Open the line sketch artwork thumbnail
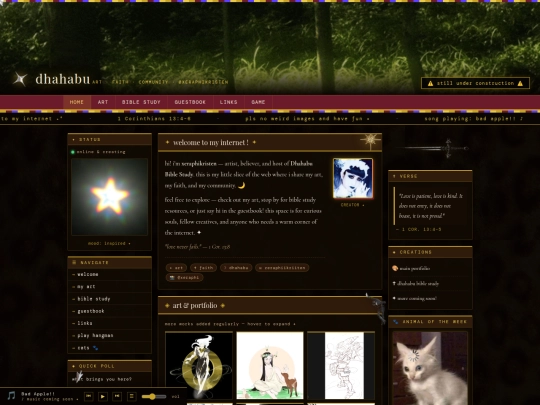The width and height of the screenshot is (540, 405). click(x=341, y=365)
